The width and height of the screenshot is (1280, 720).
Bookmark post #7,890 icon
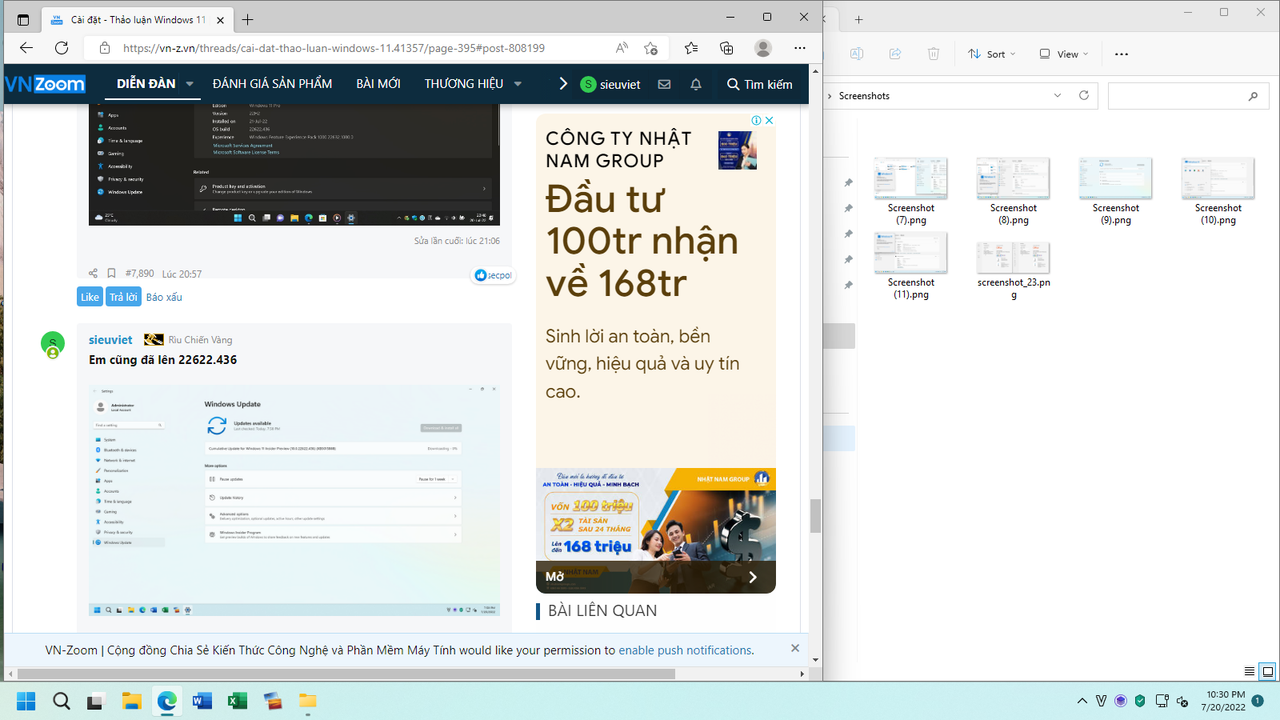tap(113, 273)
